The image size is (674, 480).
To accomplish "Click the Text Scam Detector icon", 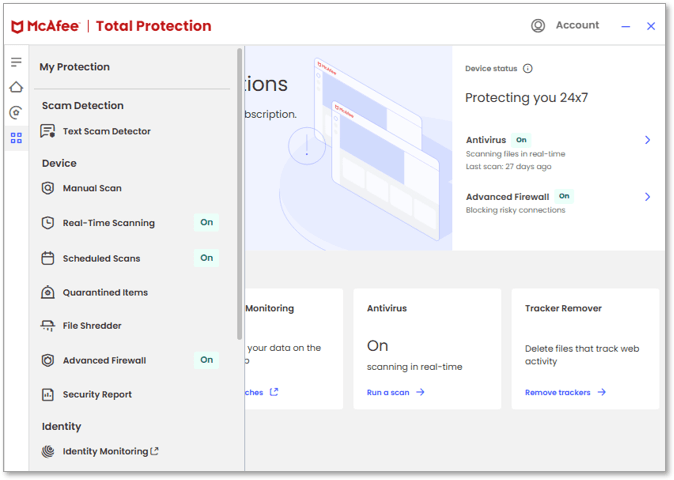I will (x=47, y=131).
